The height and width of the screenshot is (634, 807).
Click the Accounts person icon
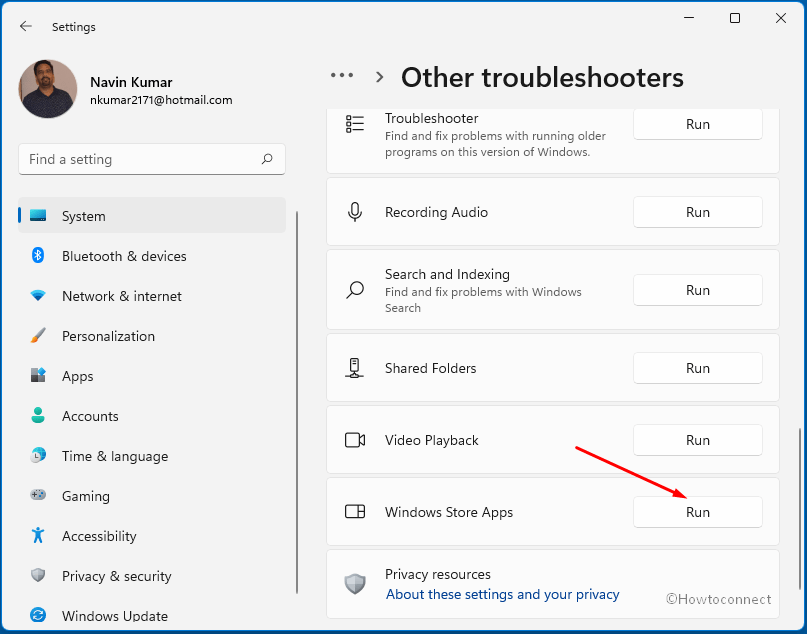pos(38,415)
